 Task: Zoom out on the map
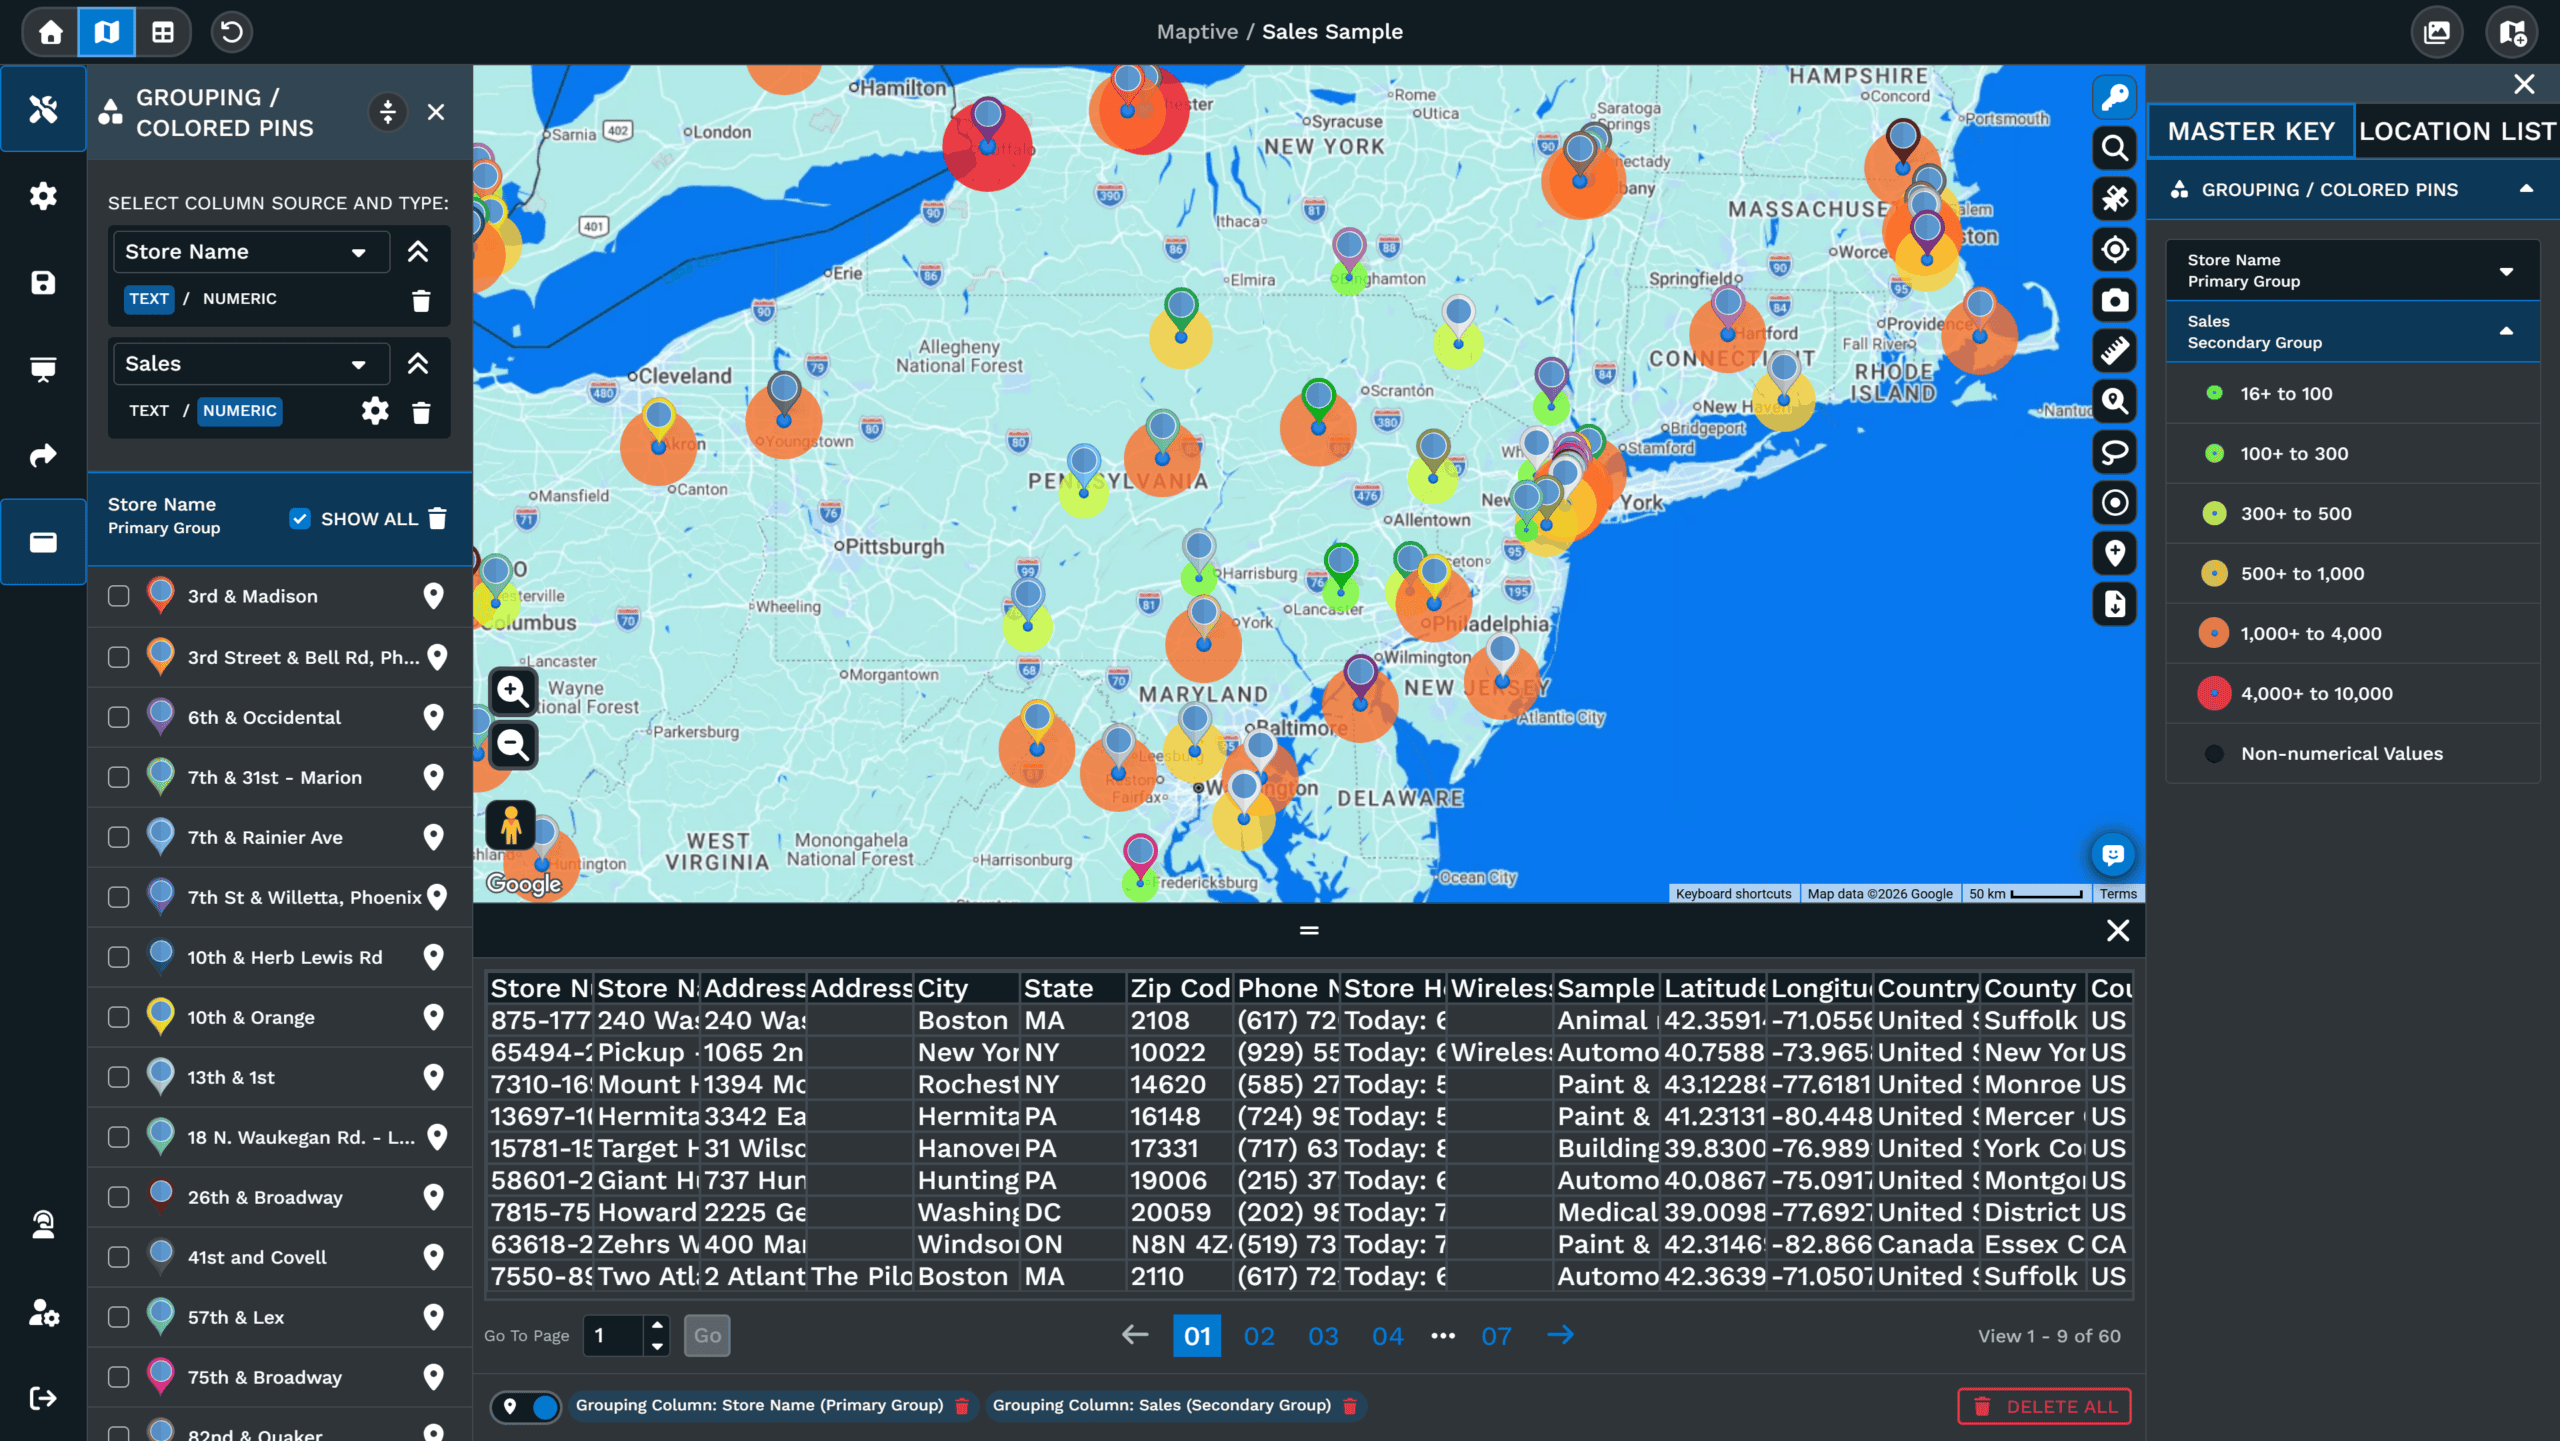513,745
